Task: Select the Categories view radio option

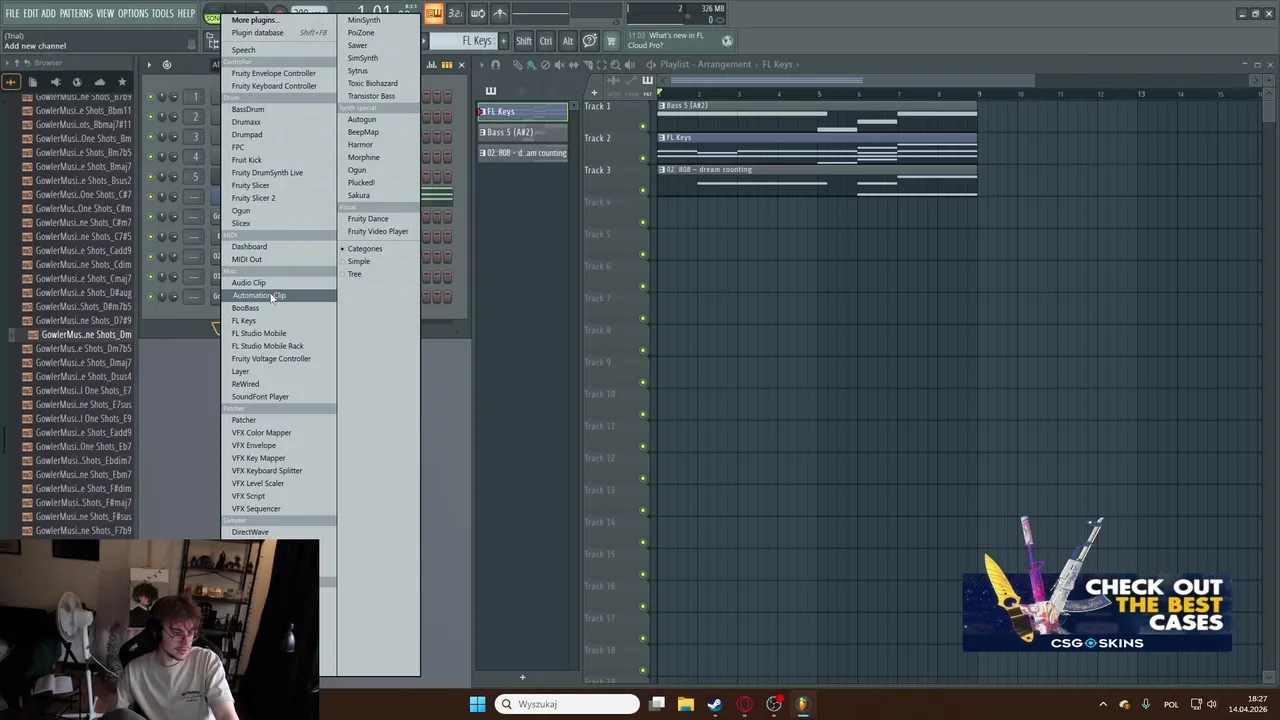Action: (x=364, y=249)
